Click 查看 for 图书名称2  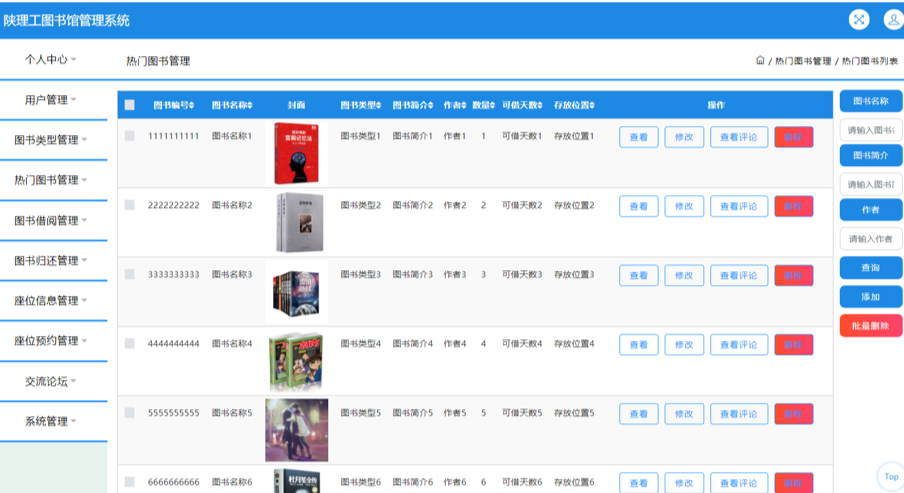pos(638,206)
